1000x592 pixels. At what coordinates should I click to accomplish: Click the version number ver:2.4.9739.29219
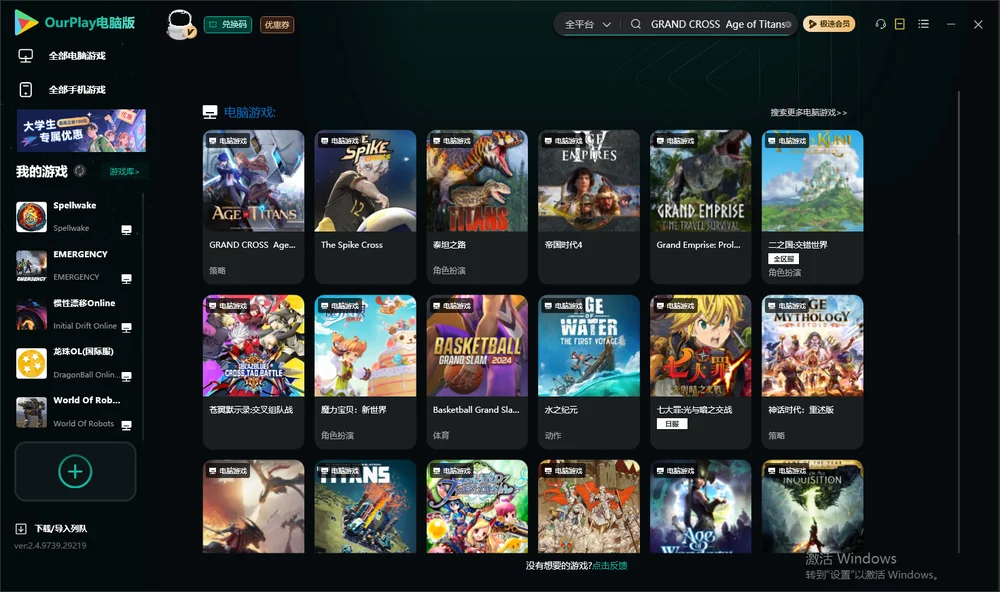(x=50, y=546)
